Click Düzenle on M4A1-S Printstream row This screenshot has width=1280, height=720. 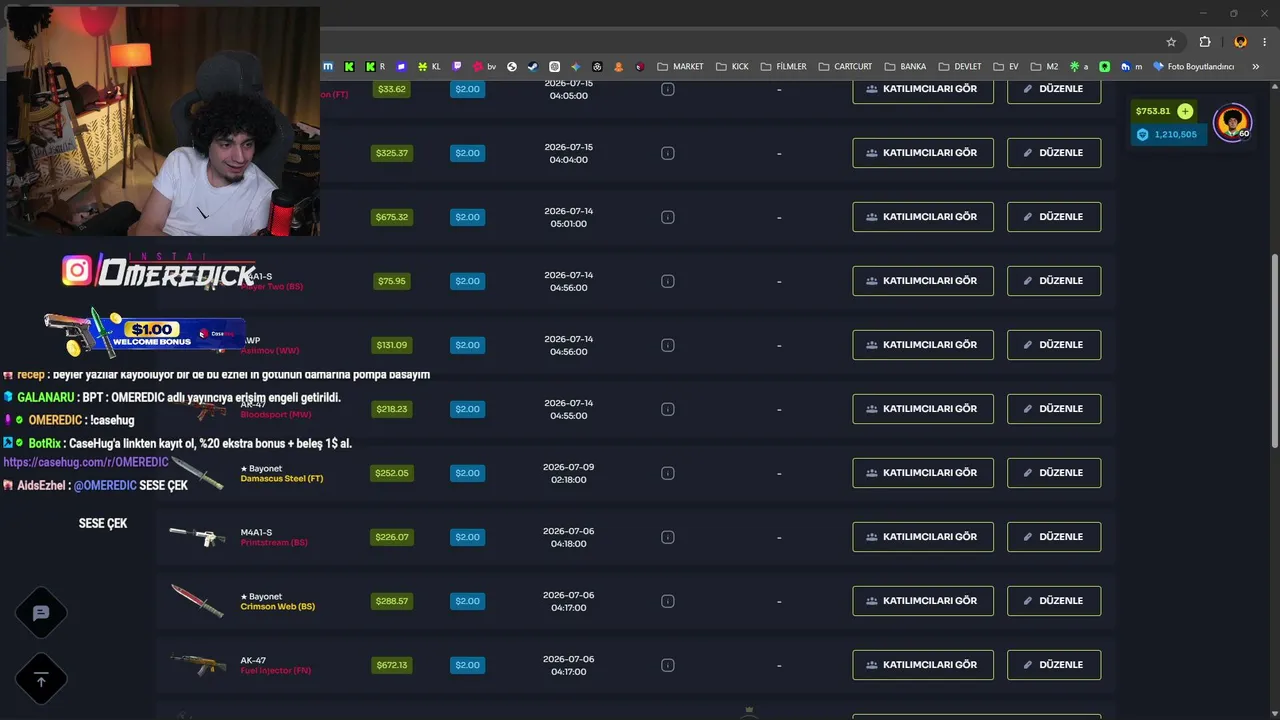coord(1054,537)
